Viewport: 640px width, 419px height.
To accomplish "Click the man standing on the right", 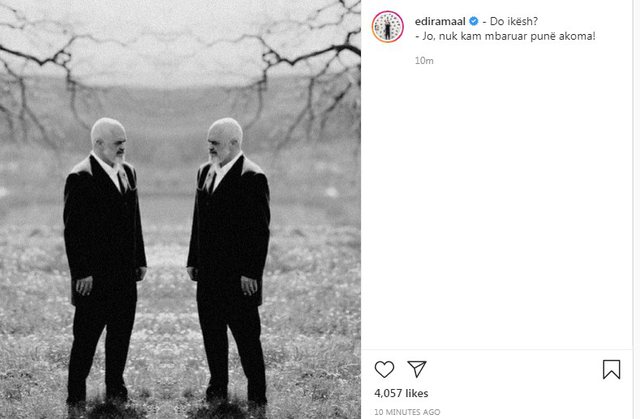I will (229, 263).
